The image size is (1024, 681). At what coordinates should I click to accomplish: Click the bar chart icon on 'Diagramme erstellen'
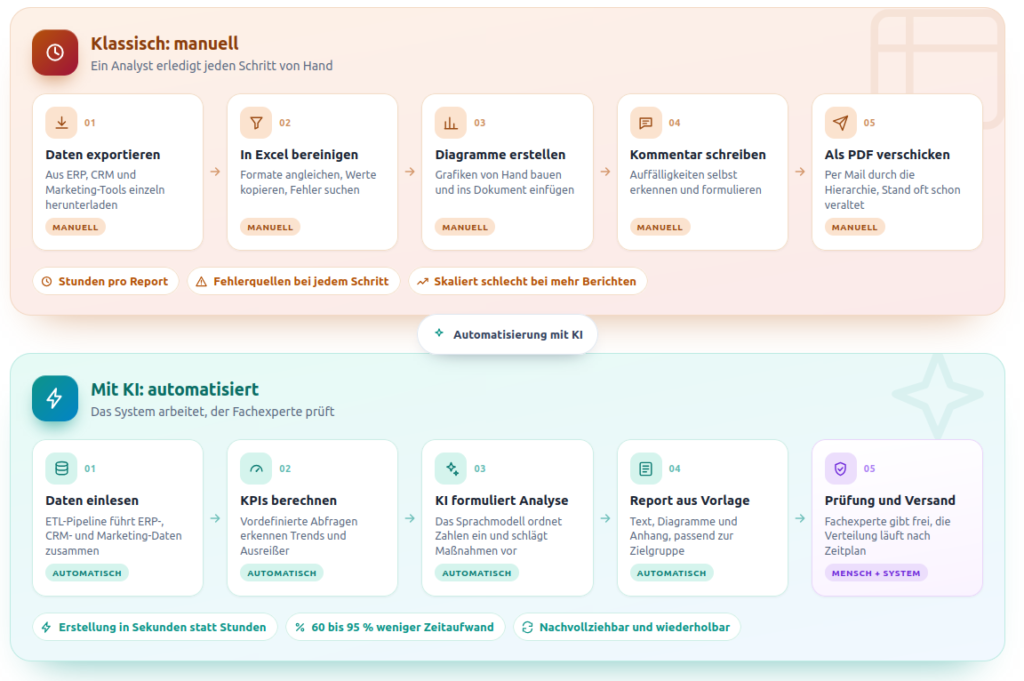tap(451, 123)
